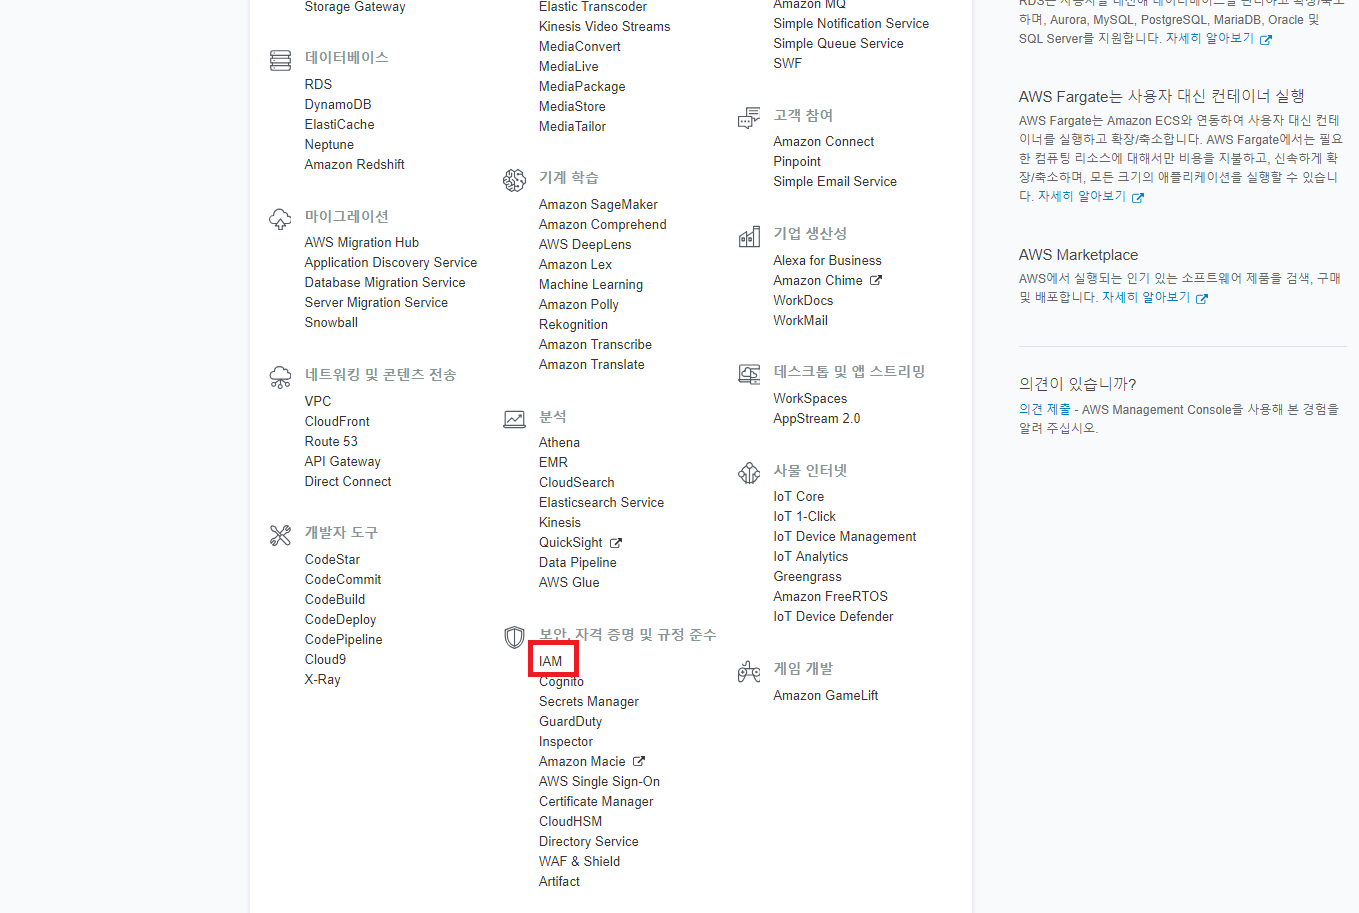Viewport: 1359px width, 913px height.
Task: Click the game development controller icon
Action: pos(749,671)
